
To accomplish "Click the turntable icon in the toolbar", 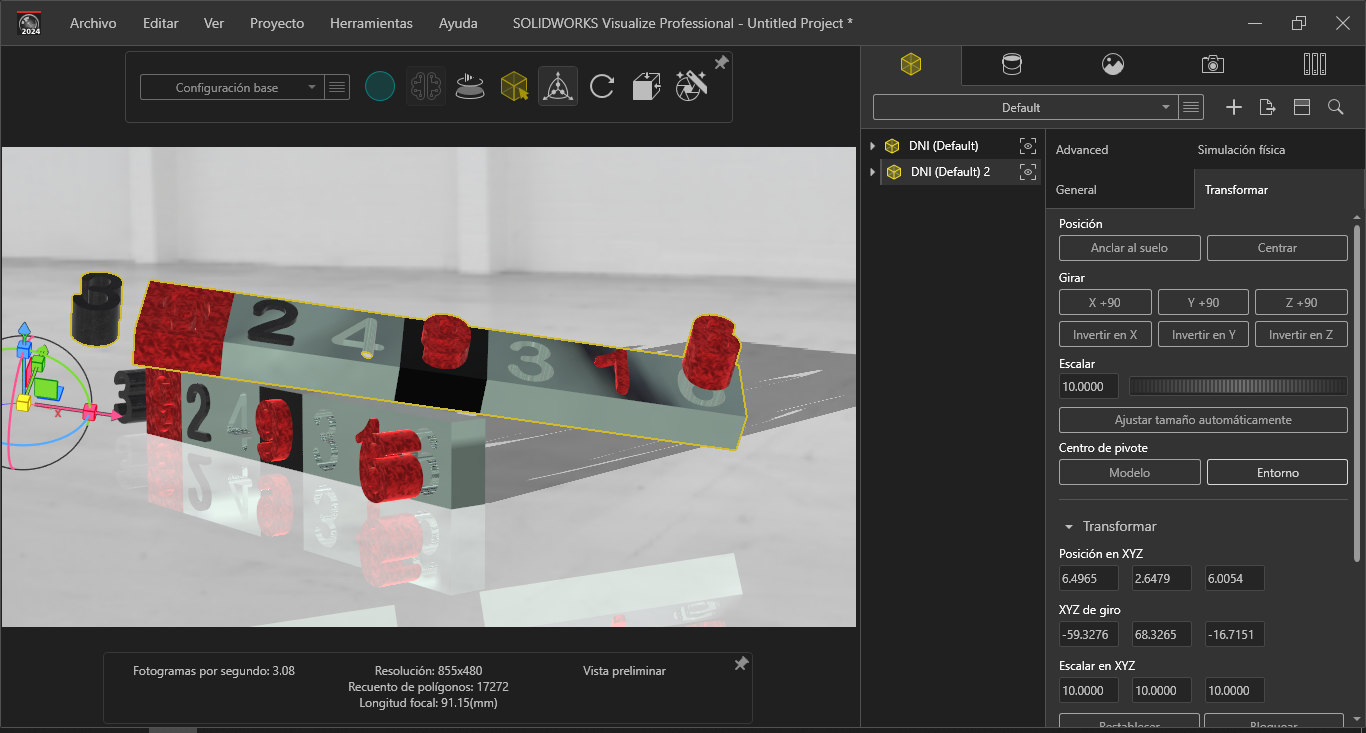I will (x=470, y=87).
